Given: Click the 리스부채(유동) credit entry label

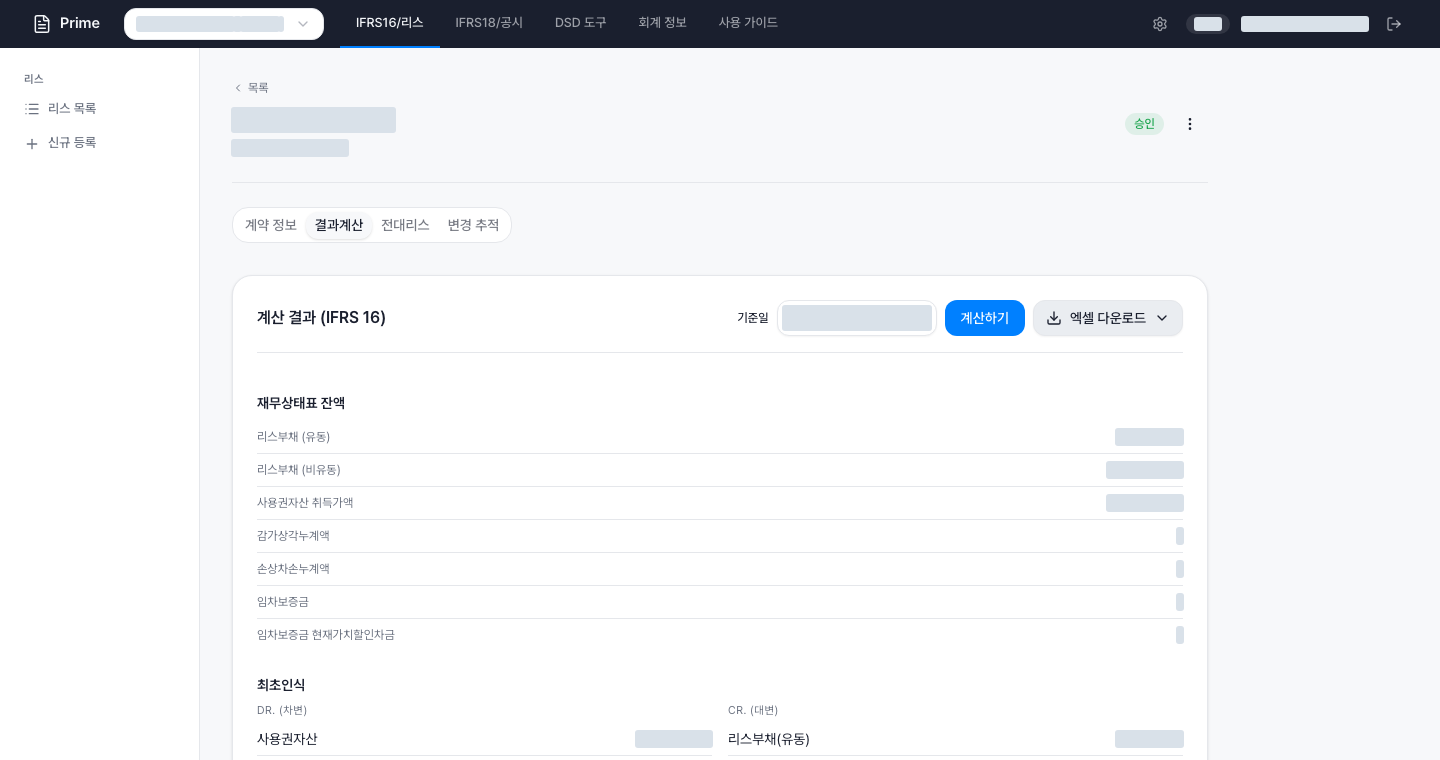Looking at the screenshot, I should (x=769, y=739).
